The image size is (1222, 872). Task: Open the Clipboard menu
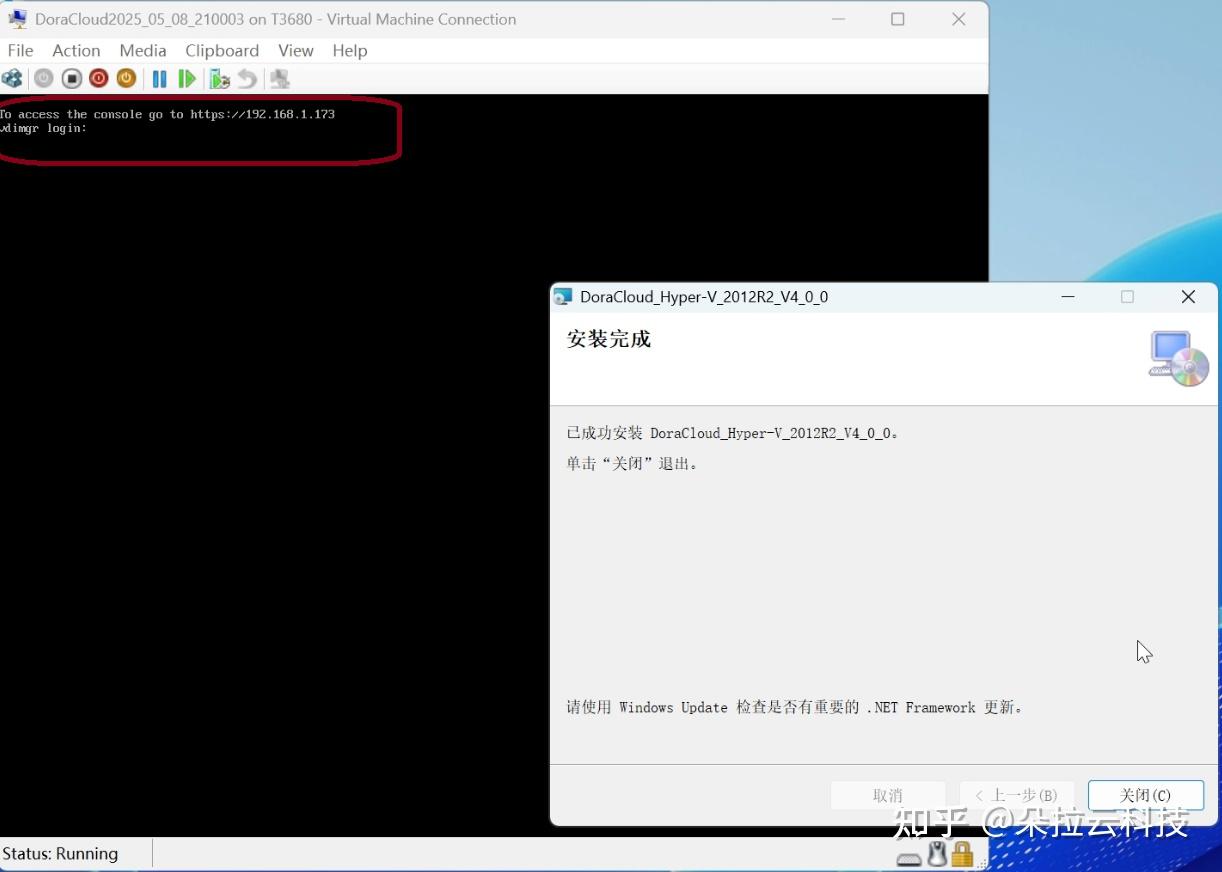pos(222,50)
